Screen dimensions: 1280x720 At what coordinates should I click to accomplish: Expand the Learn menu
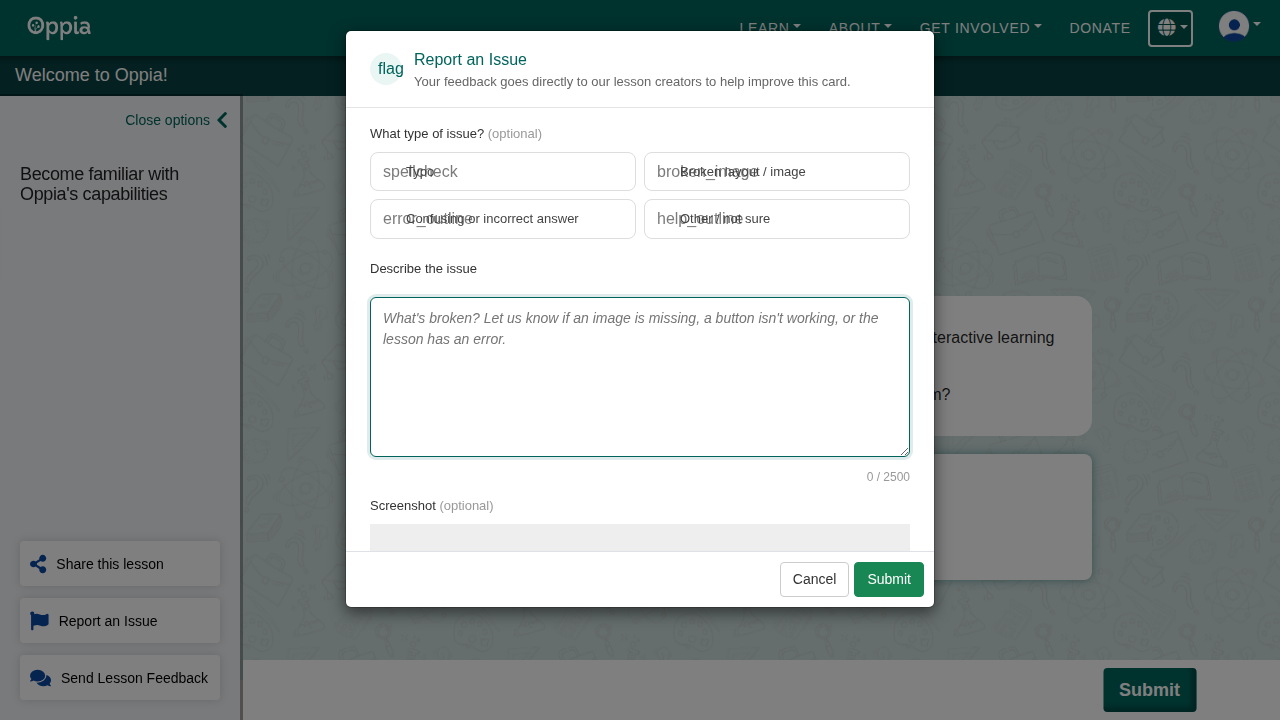[769, 28]
